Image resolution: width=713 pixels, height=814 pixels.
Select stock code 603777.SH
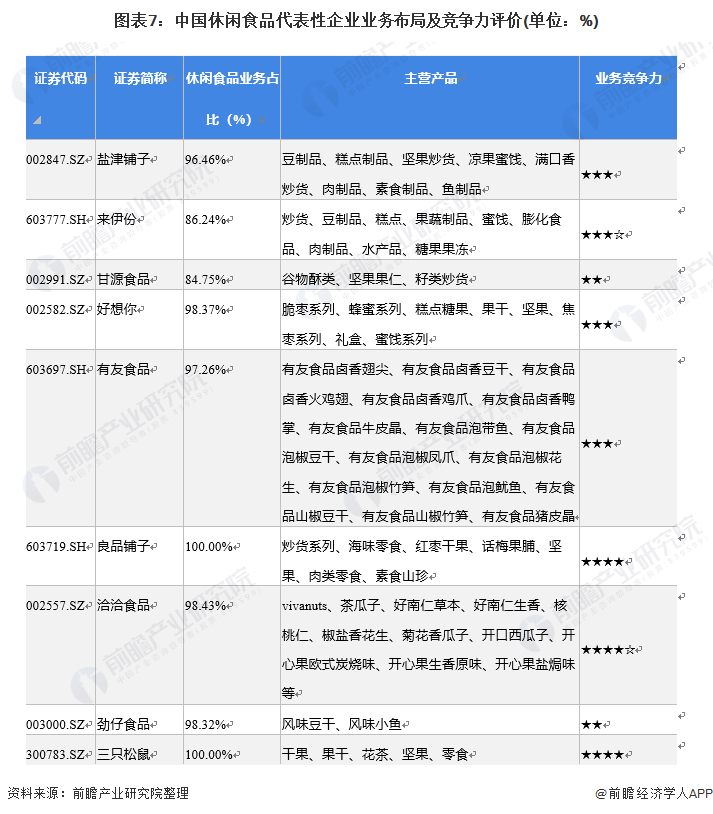point(56,220)
